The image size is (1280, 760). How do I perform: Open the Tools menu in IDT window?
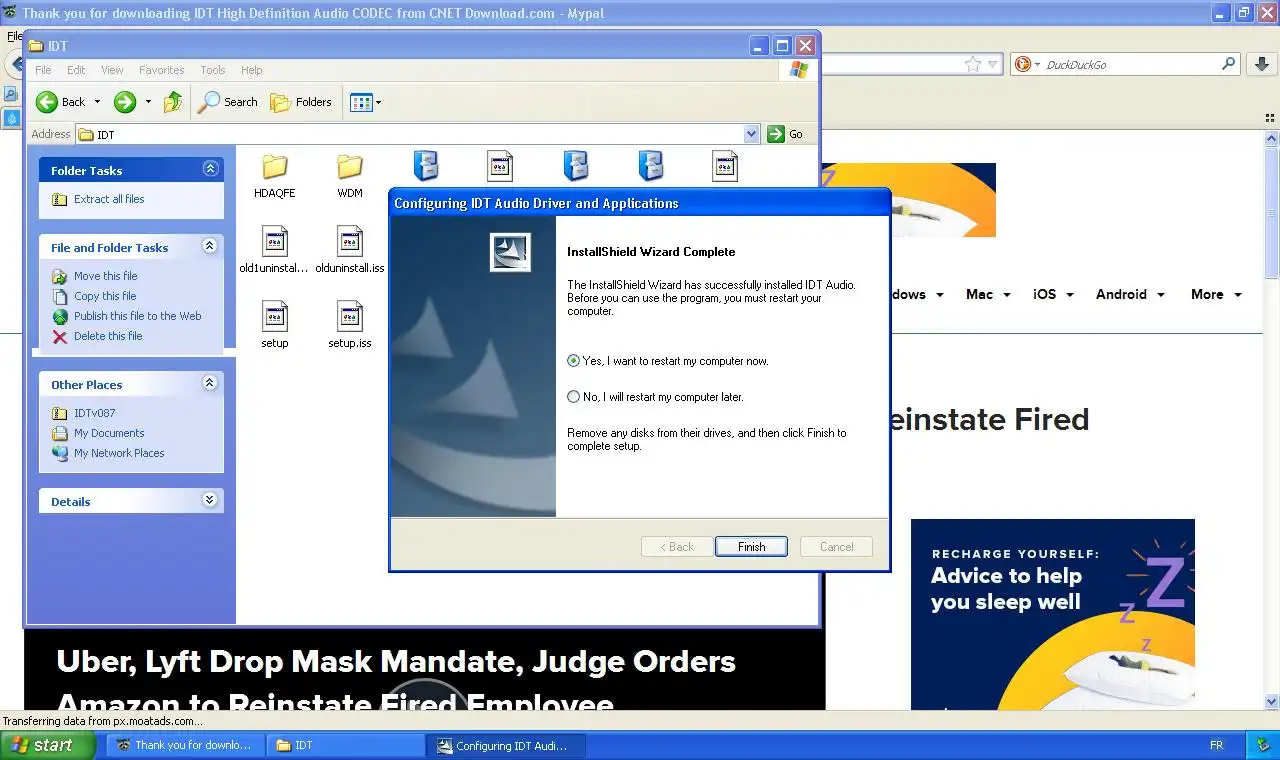212,70
